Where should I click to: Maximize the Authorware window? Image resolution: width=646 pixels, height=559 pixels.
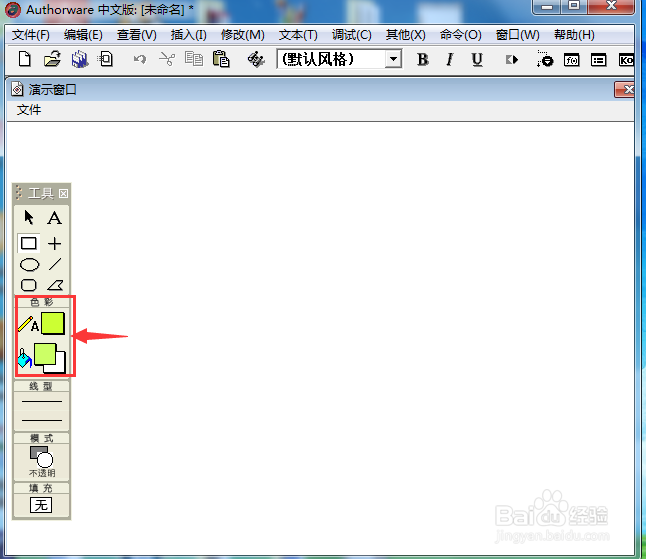[x=574, y=6]
